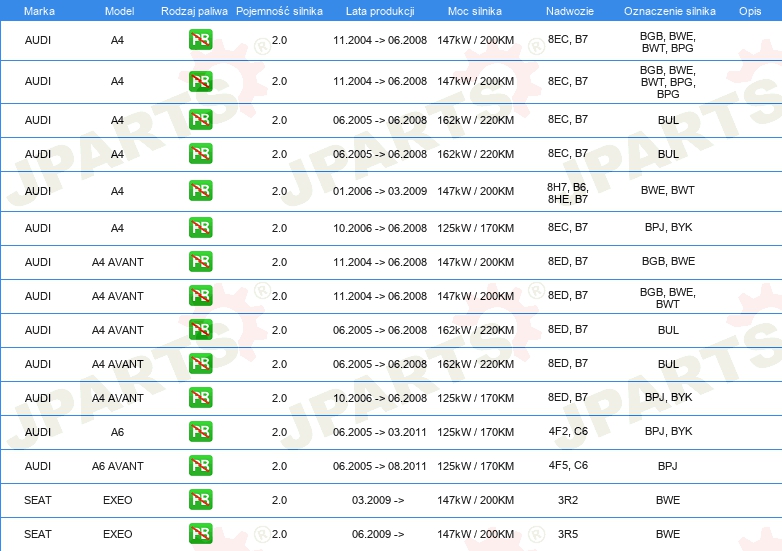Select engine codes BGB, BWE, BWT in A4 AVANT row

tap(668, 298)
